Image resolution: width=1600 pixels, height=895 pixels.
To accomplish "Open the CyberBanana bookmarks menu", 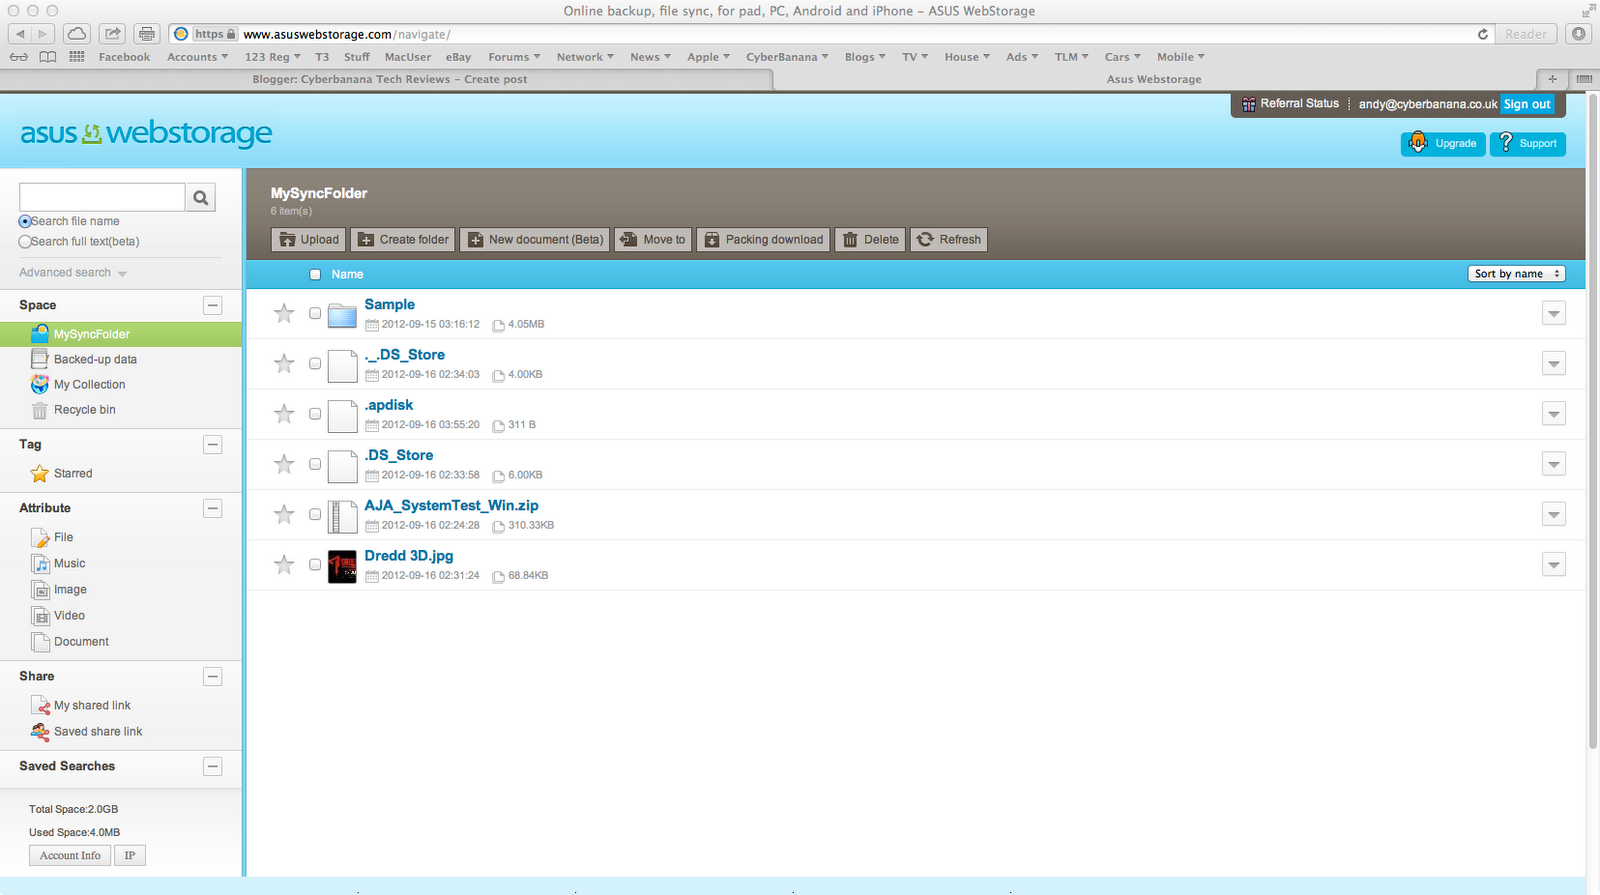I will click(787, 57).
